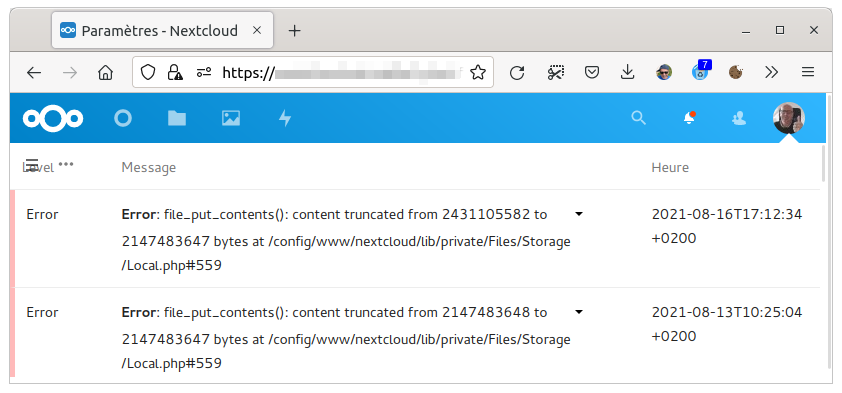Open the Activity lightning bolt icon
This screenshot has width=842, height=393.
285,118
